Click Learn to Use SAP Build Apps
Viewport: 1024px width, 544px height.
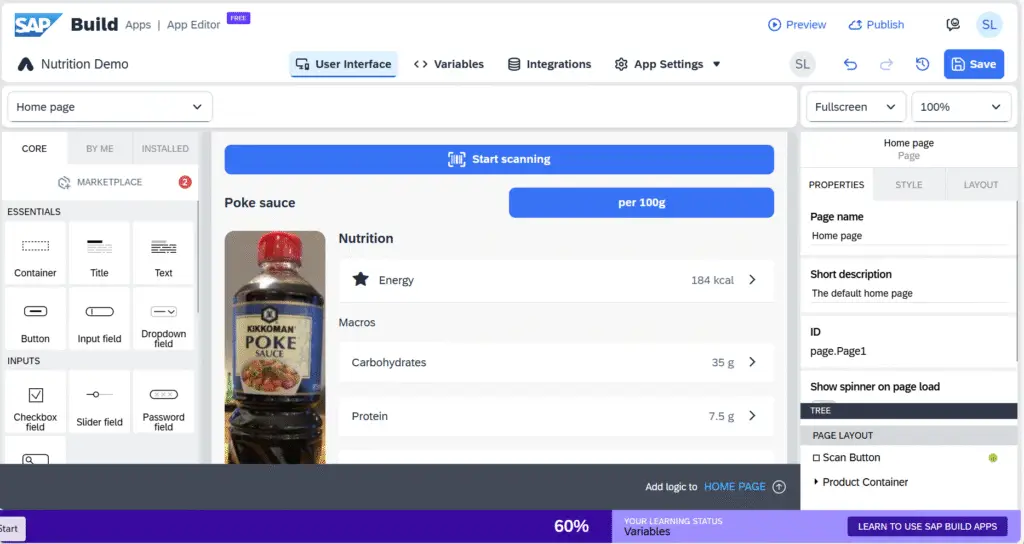point(927,526)
